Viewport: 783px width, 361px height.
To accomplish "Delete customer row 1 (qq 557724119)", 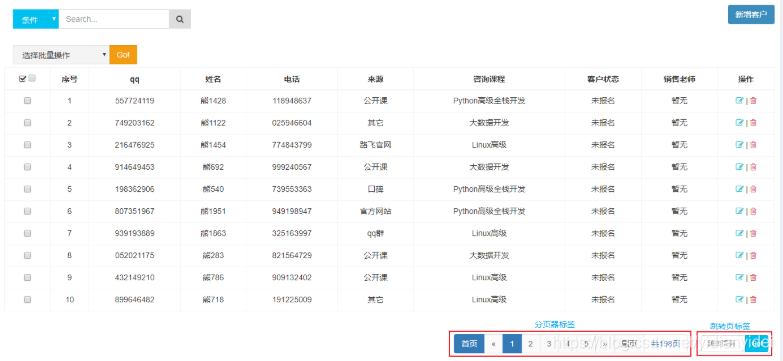I will click(x=753, y=100).
